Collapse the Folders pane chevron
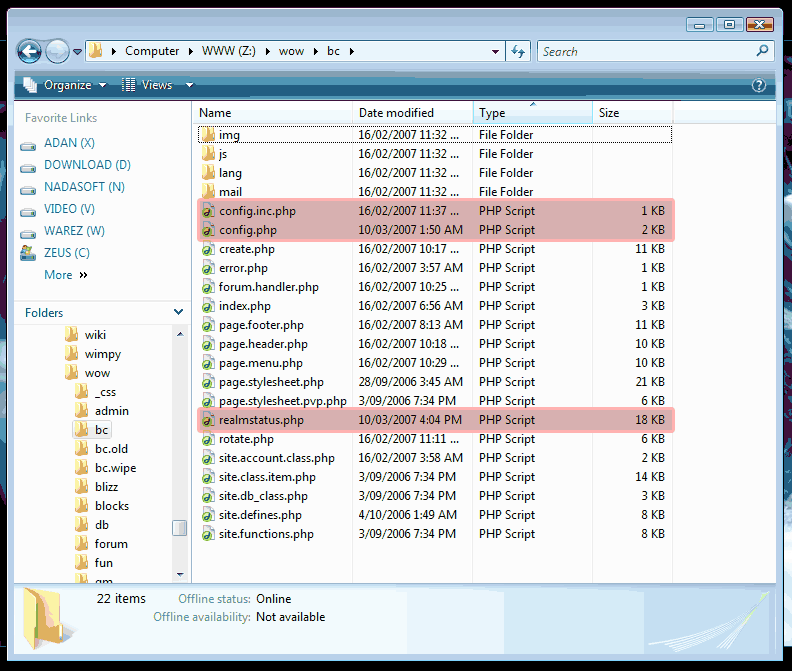The image size is (792, 671). (x=178, y=313)
